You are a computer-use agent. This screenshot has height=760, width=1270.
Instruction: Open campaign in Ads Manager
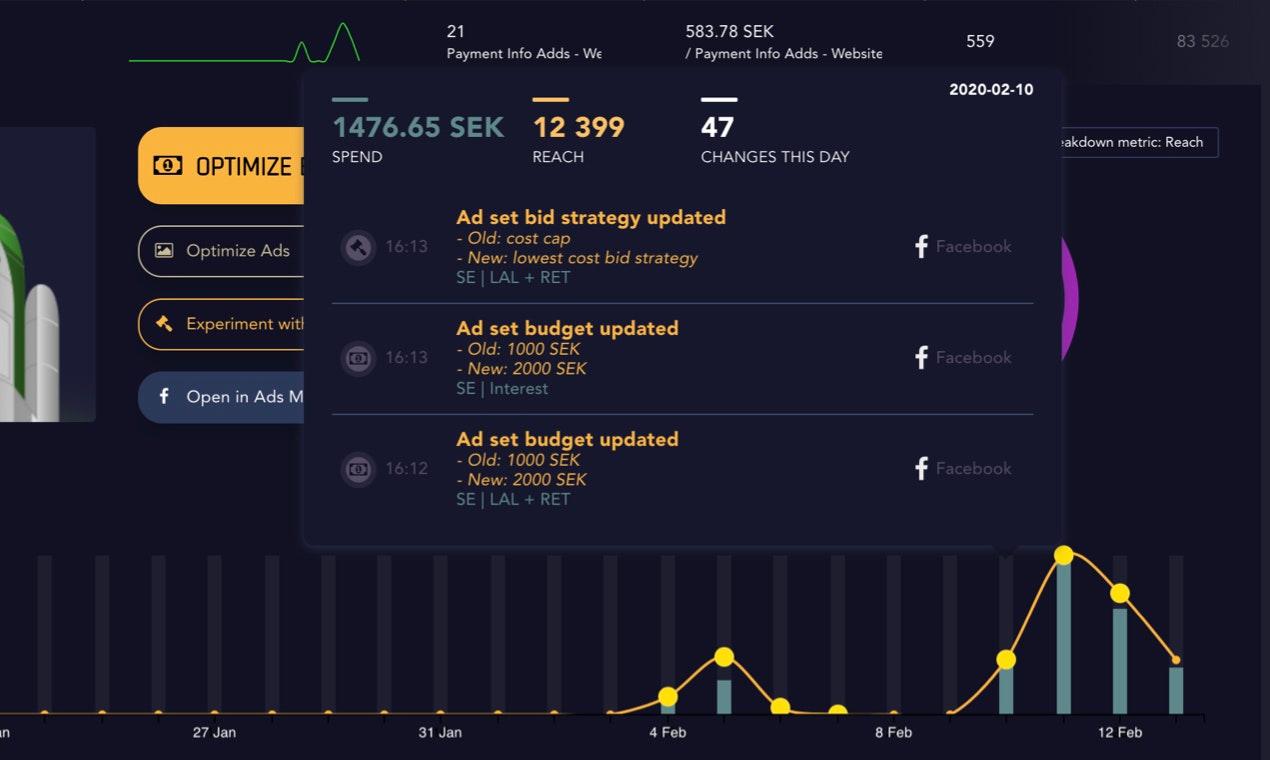click(x=221, y=397)
